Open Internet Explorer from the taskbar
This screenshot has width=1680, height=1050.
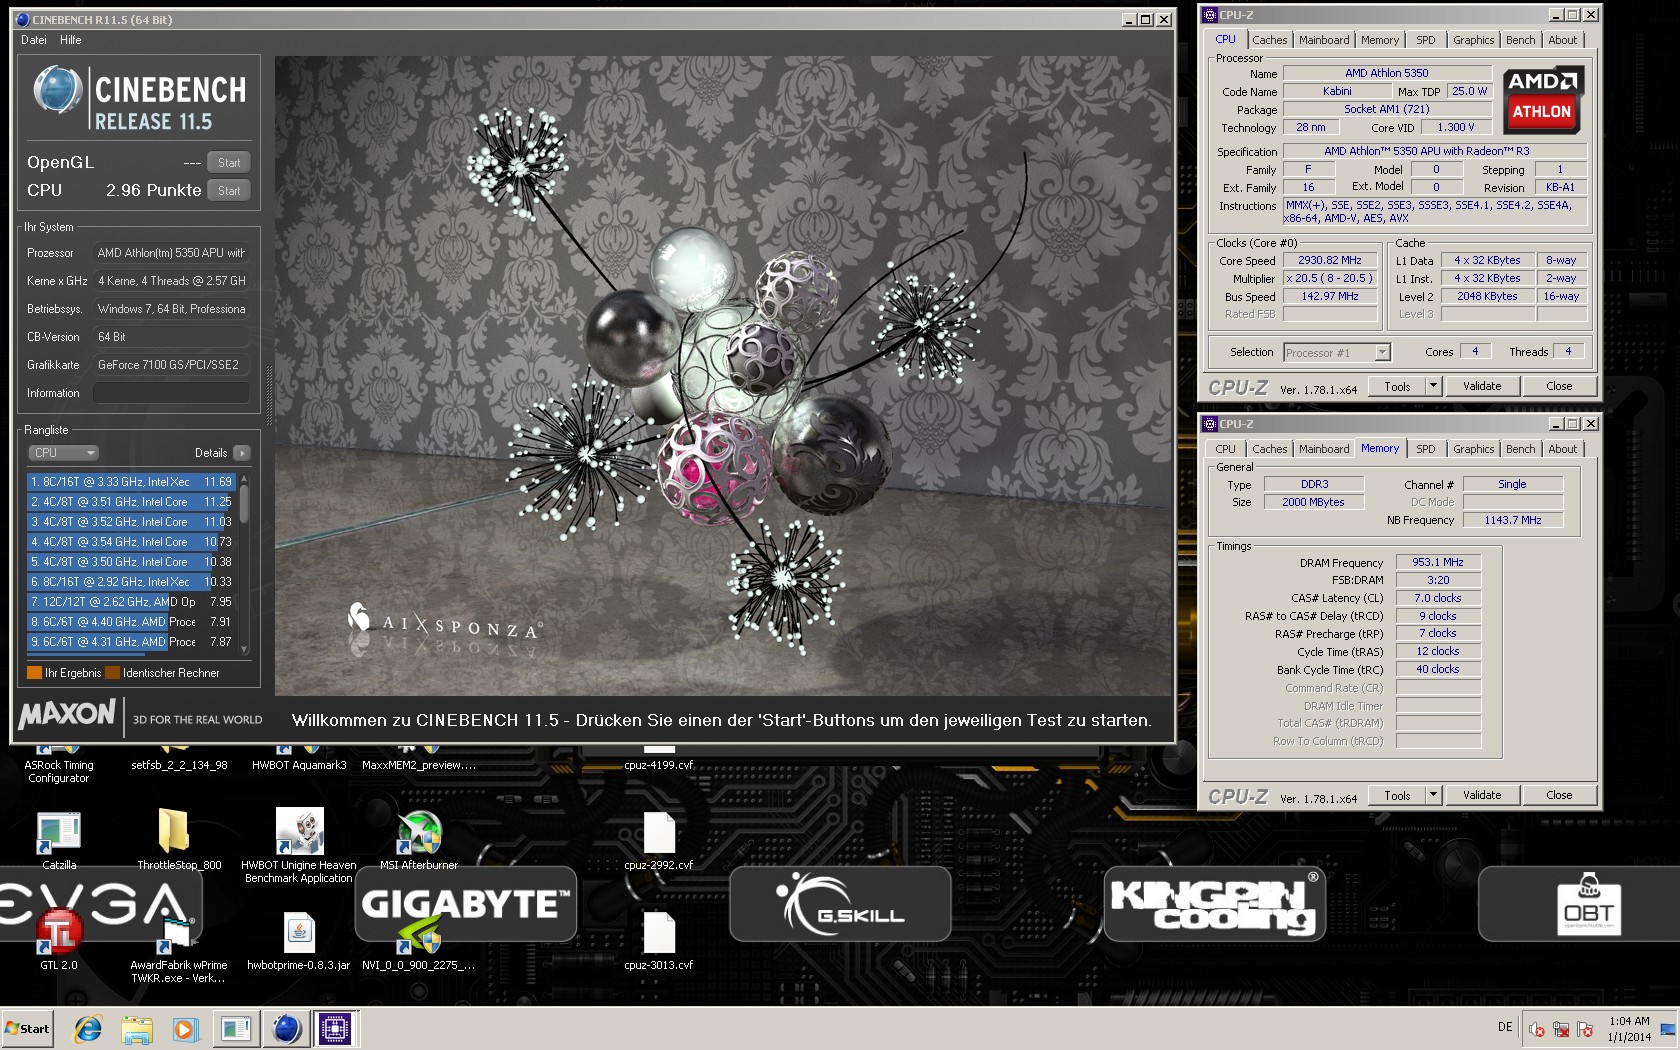(88, 1029)
